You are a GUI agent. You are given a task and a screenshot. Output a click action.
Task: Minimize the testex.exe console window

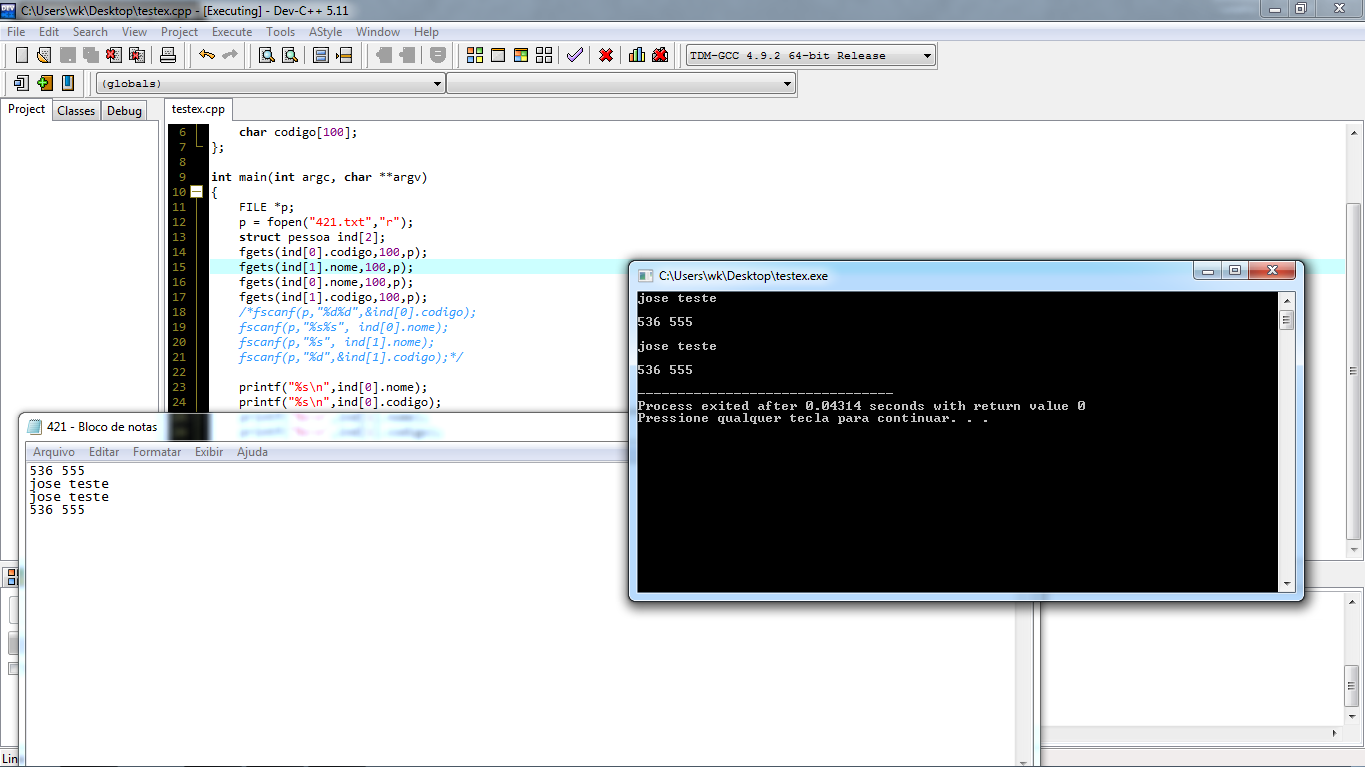coord(1208,270)
